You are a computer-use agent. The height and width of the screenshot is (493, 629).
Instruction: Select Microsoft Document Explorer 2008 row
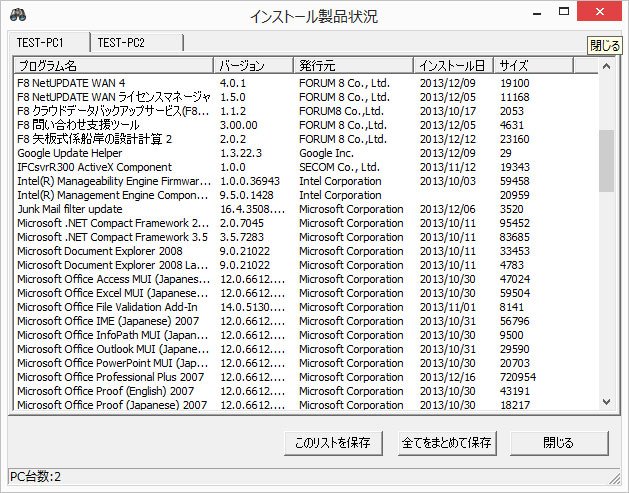306,251
